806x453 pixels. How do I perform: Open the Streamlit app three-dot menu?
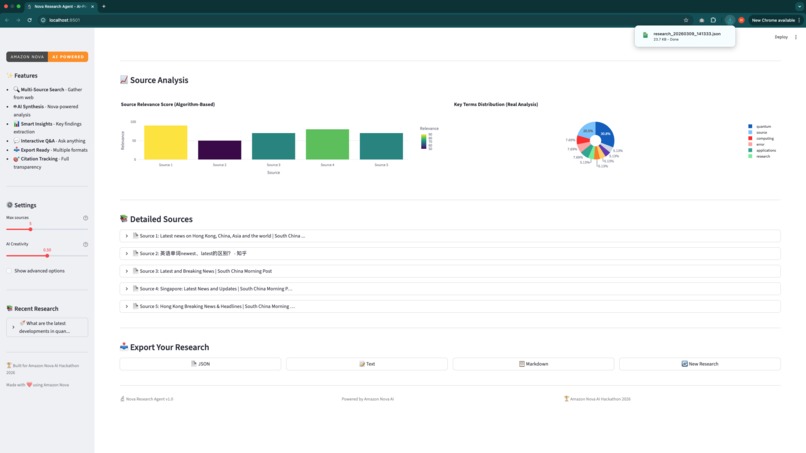click(796, 37)
